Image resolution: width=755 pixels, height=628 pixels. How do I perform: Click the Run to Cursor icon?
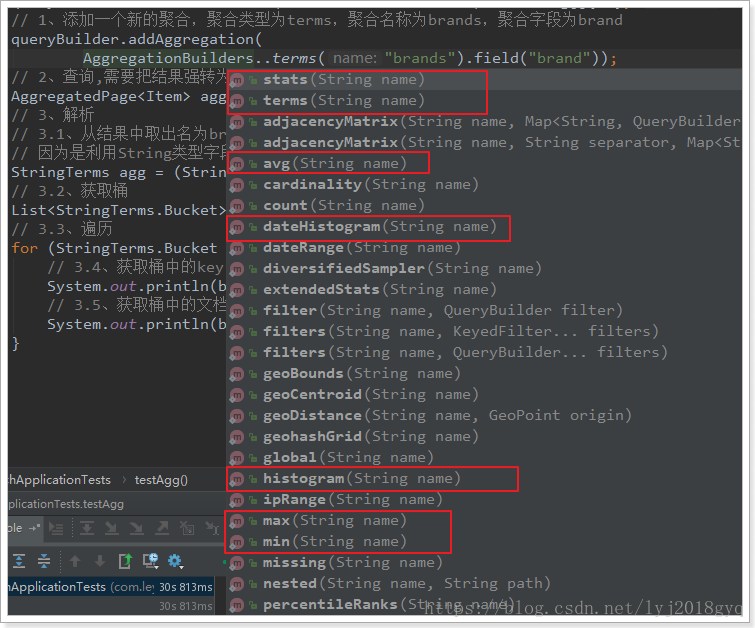coord(212,528)
